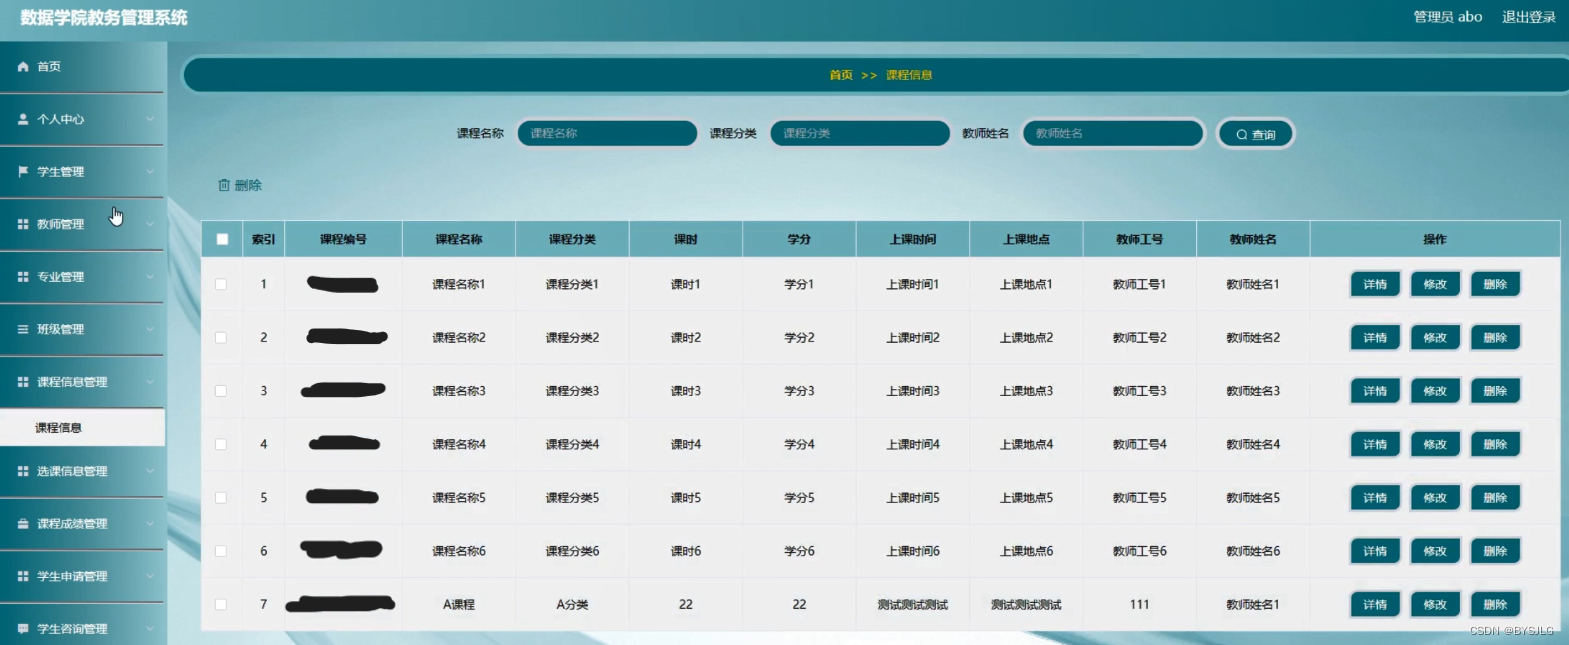Click the flag icon beside 学生管理

[x=23, y=172]
